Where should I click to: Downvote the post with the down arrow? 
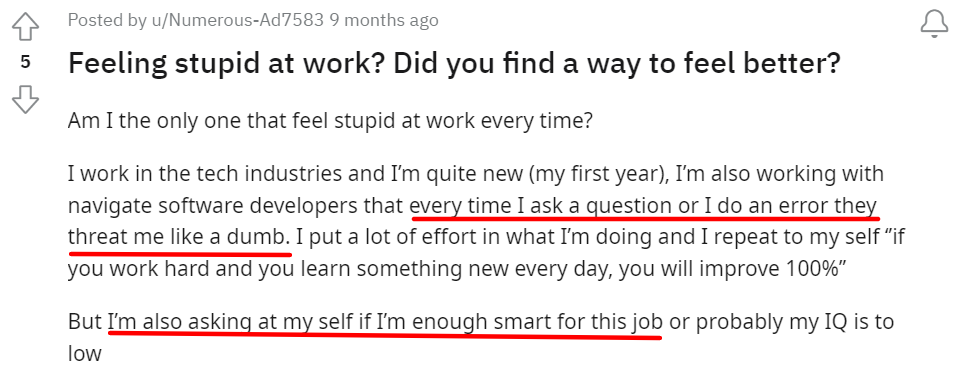pos(26,99)
